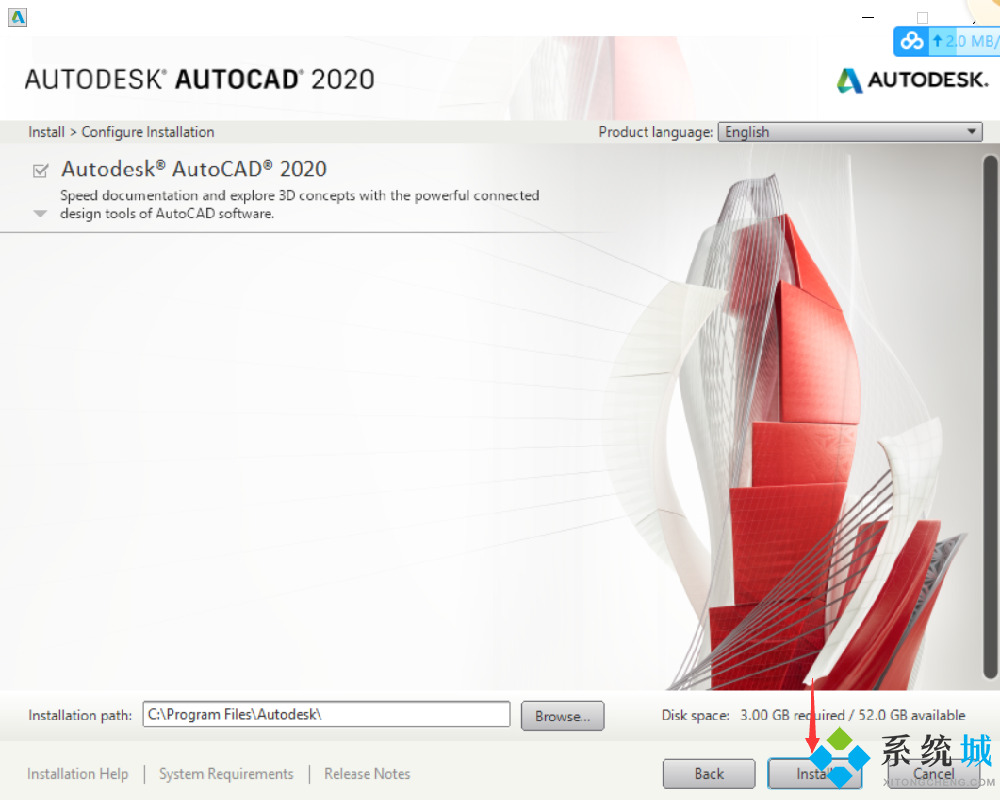Screen dimensions: 1000x800
Task: Select Configure Installation breadcrumb
Action: coord(148,132)
